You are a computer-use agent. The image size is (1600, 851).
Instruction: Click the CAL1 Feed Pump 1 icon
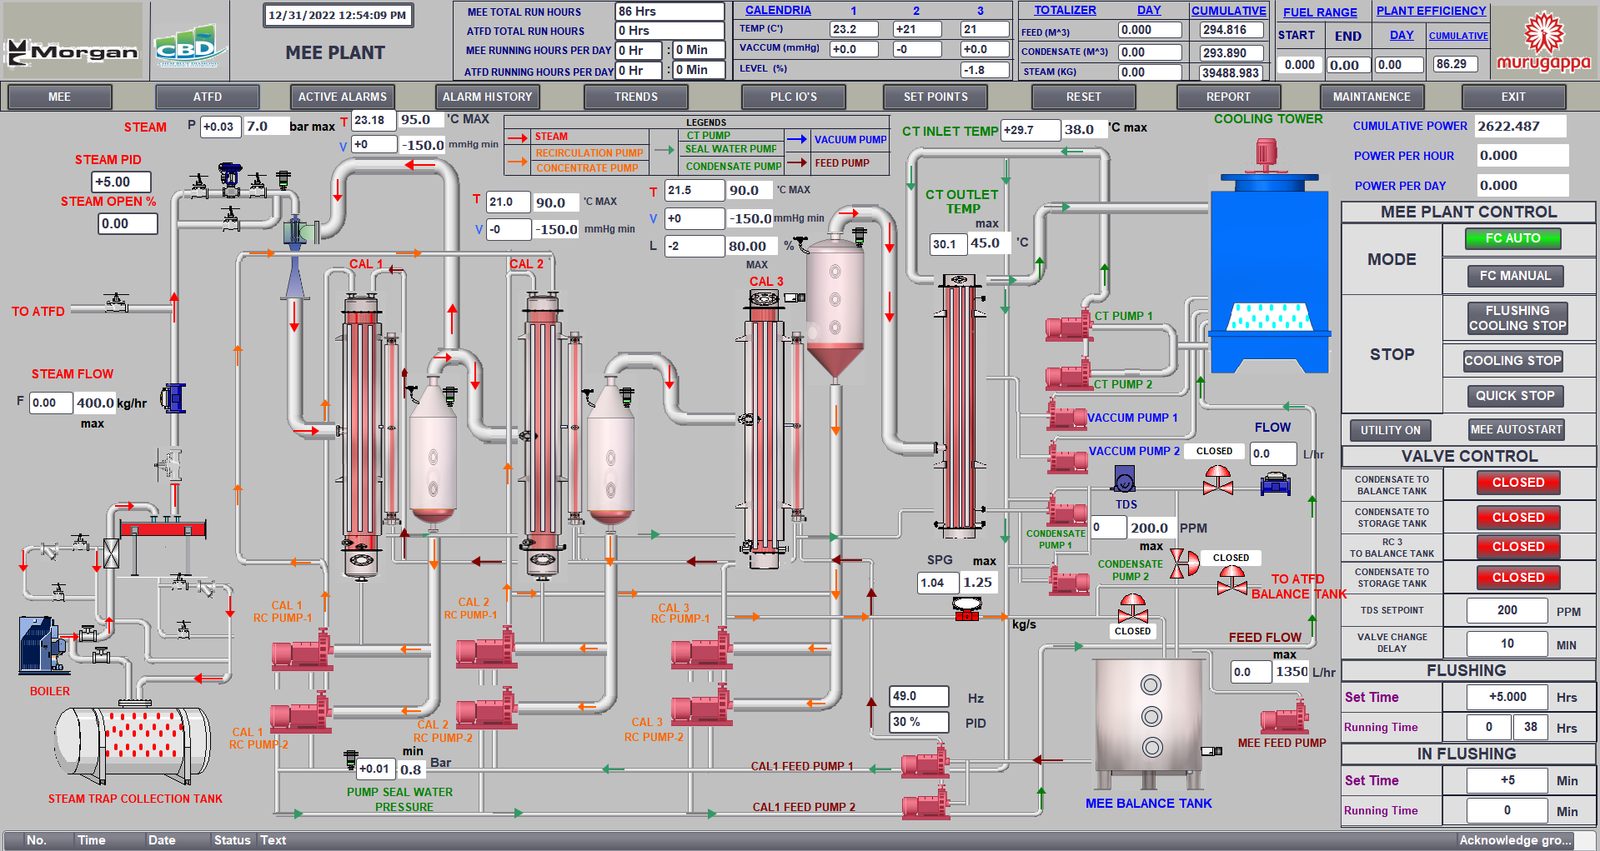924,766
